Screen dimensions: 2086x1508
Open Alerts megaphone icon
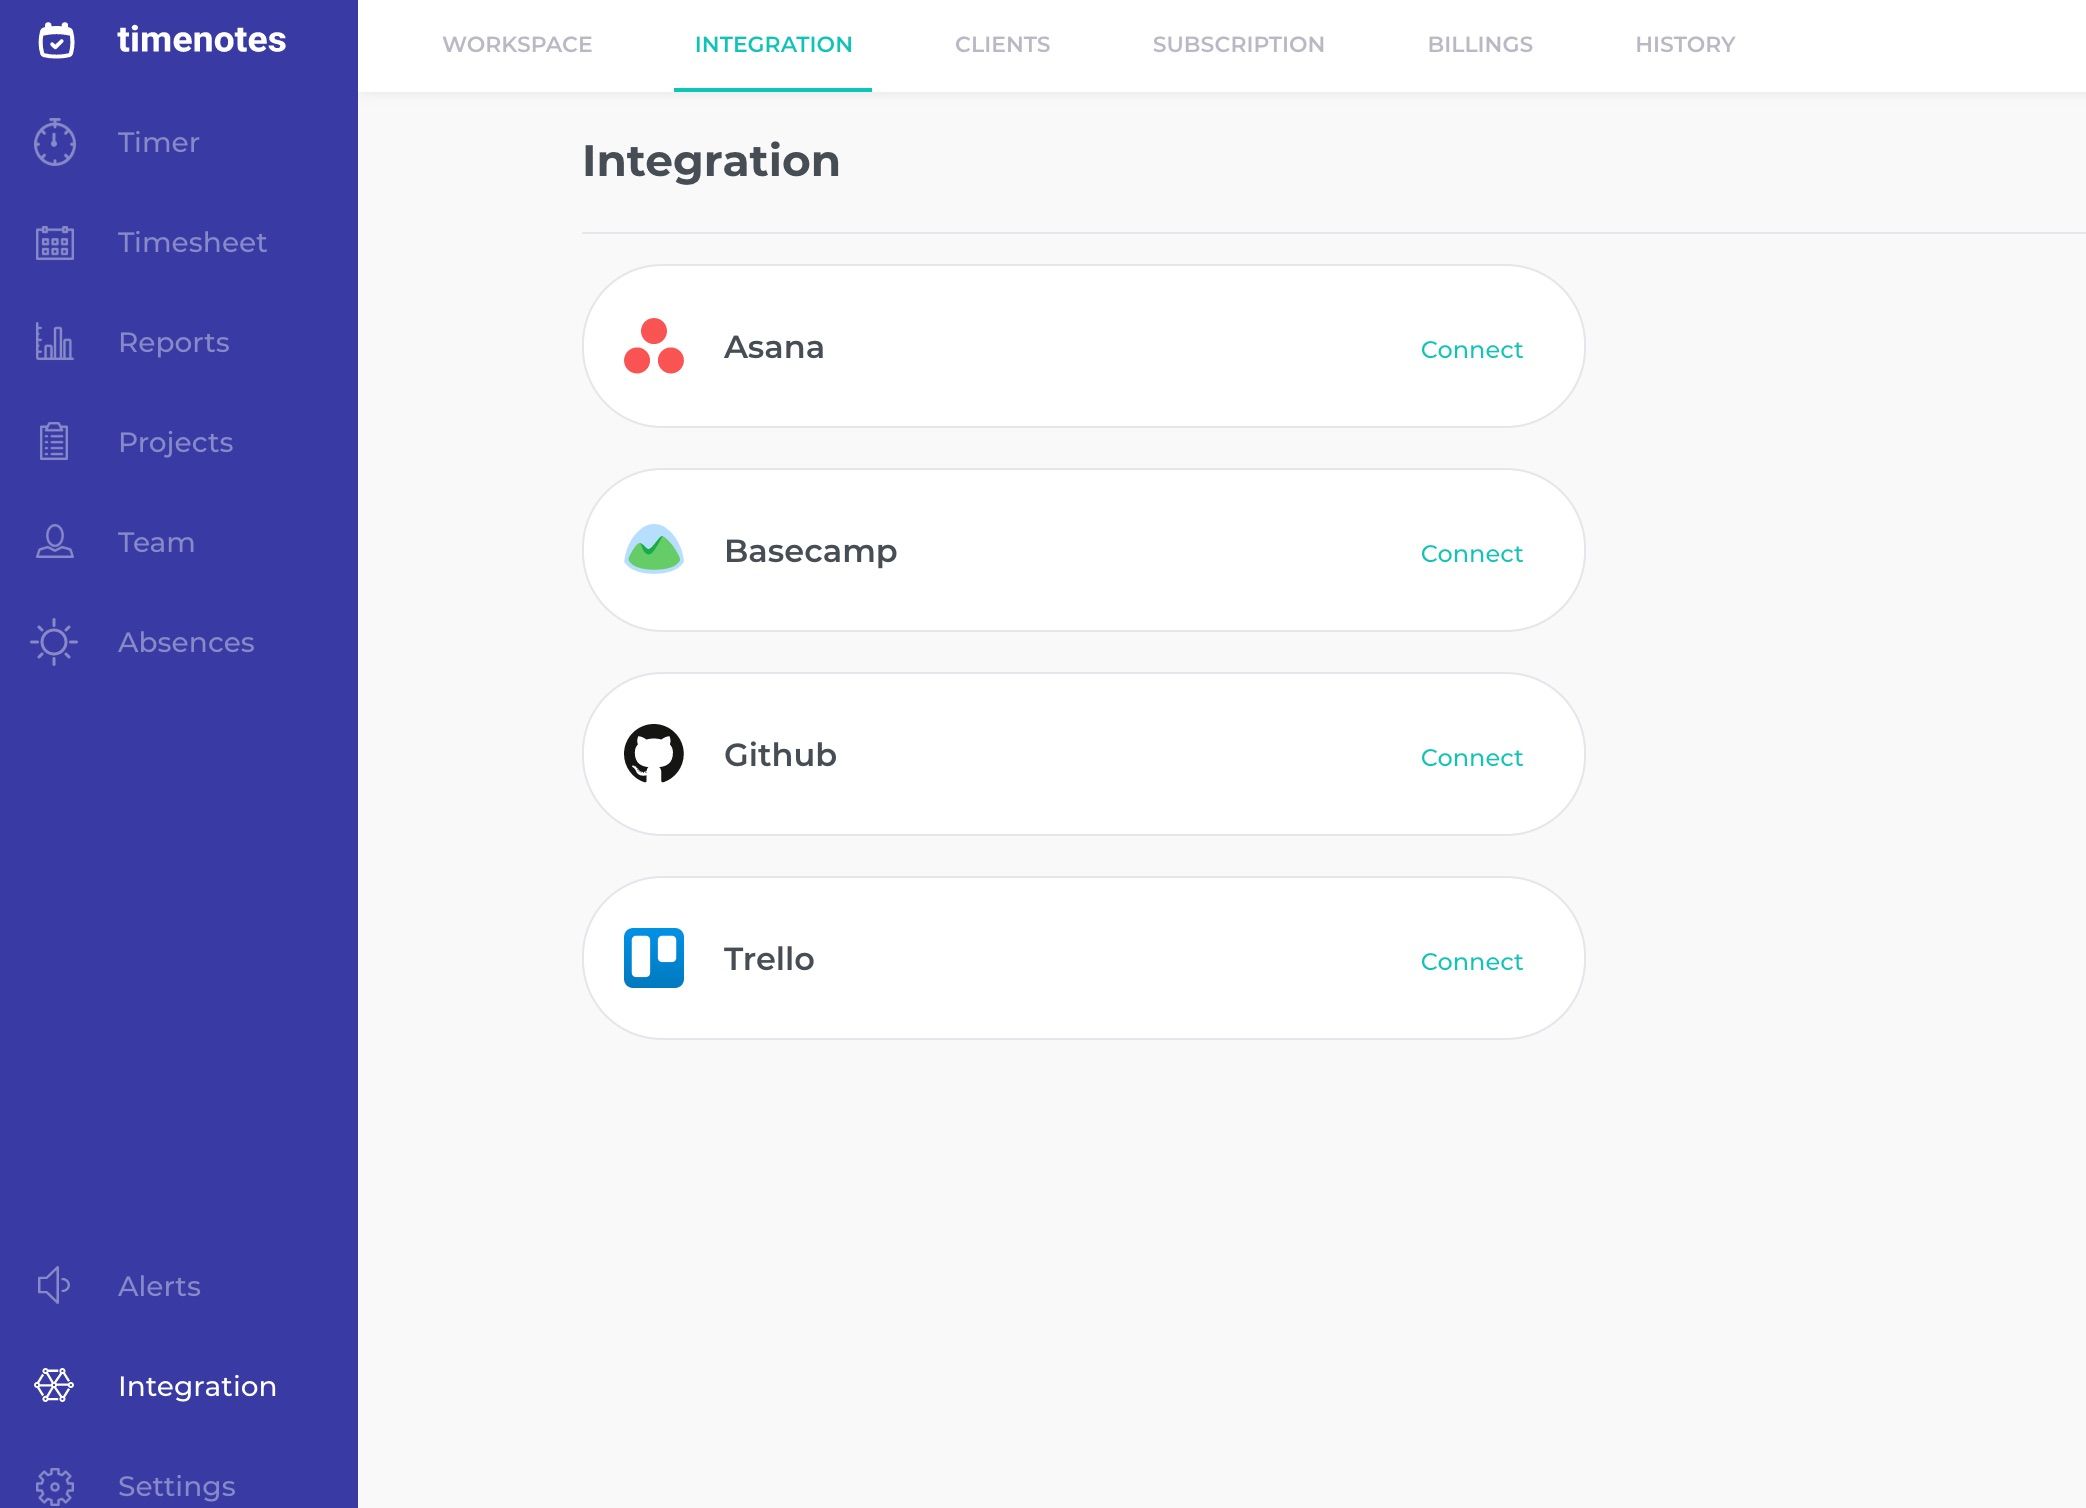[x=54, y=1286]
